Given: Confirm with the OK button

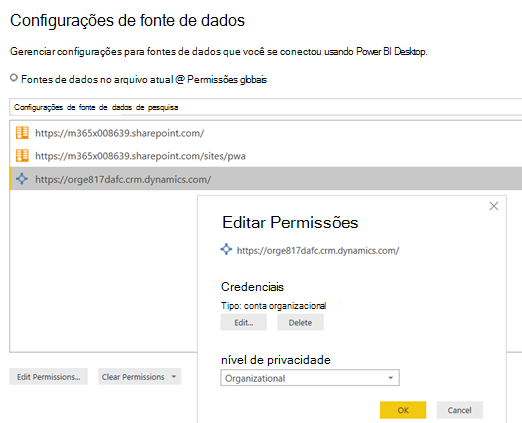Looking at the screenshot, I should pos(403,410).
